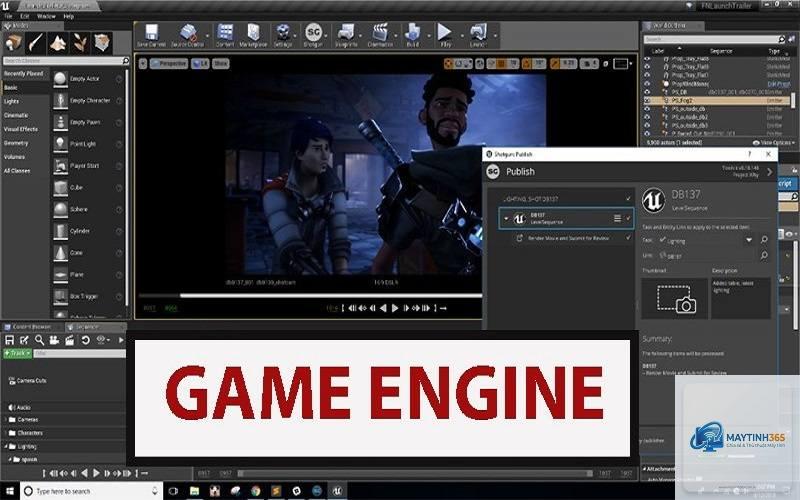Click the Sequencer restore/loop circular arrow icon
Viewport: 800px width, 500px height.
[x=85, y=340]
